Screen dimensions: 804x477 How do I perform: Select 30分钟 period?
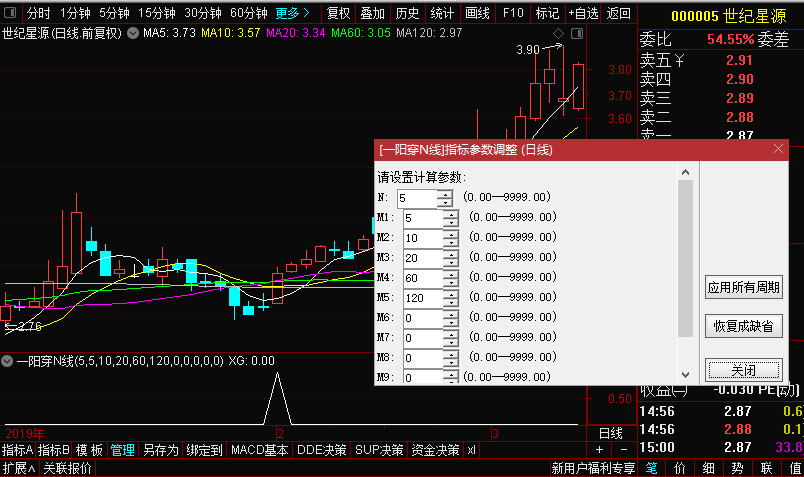(203, 13)
